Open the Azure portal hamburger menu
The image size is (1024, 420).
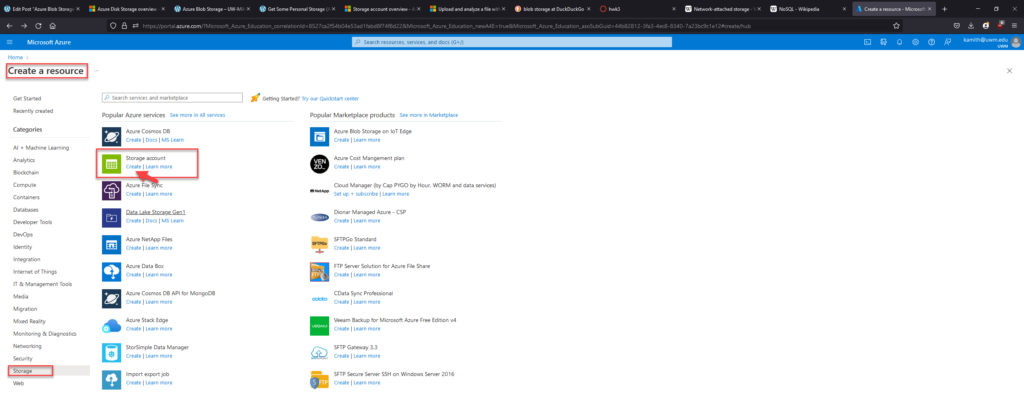(10, 42)
